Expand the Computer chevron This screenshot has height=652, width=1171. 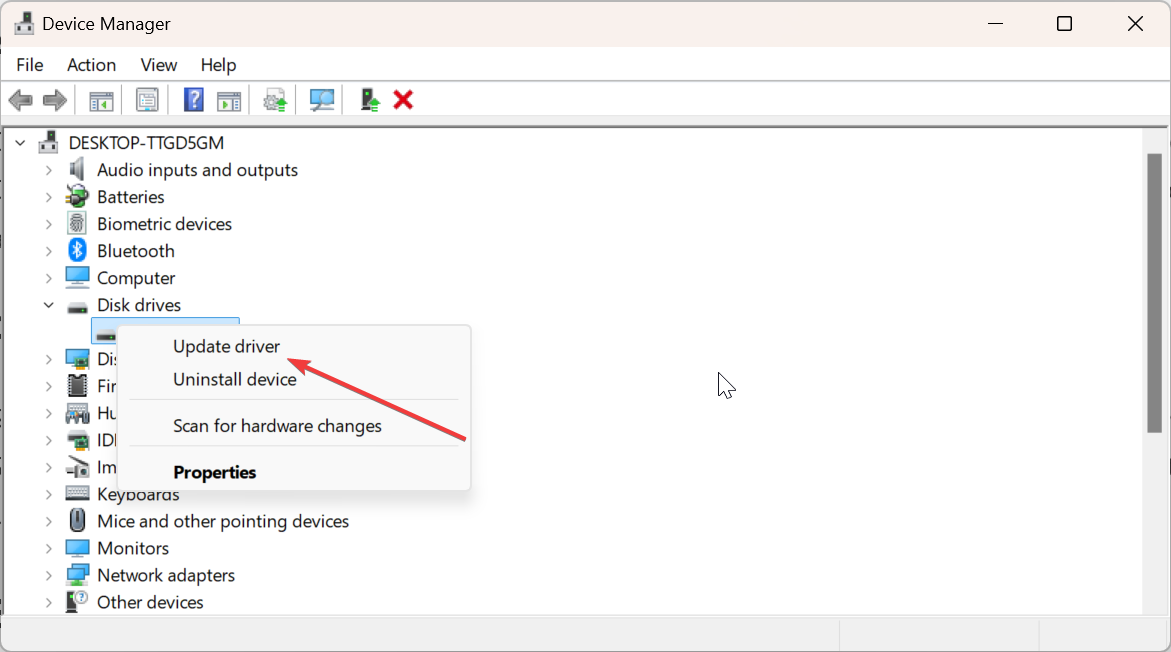[x=49, y=278]
